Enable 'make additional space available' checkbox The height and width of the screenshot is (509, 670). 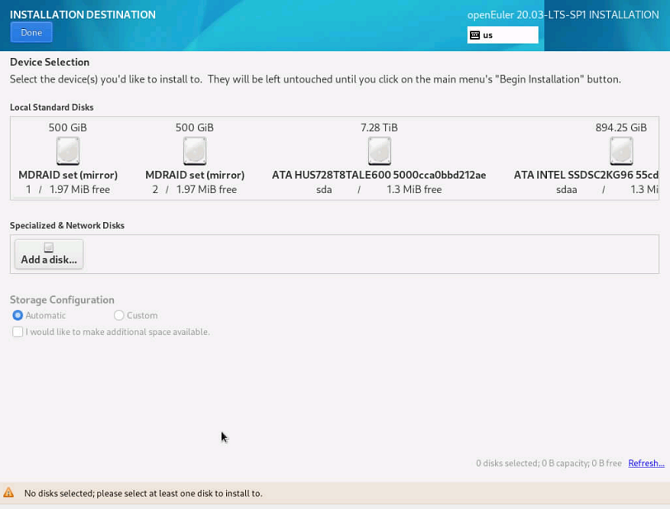pyautogui.click(x=18, y=332)
